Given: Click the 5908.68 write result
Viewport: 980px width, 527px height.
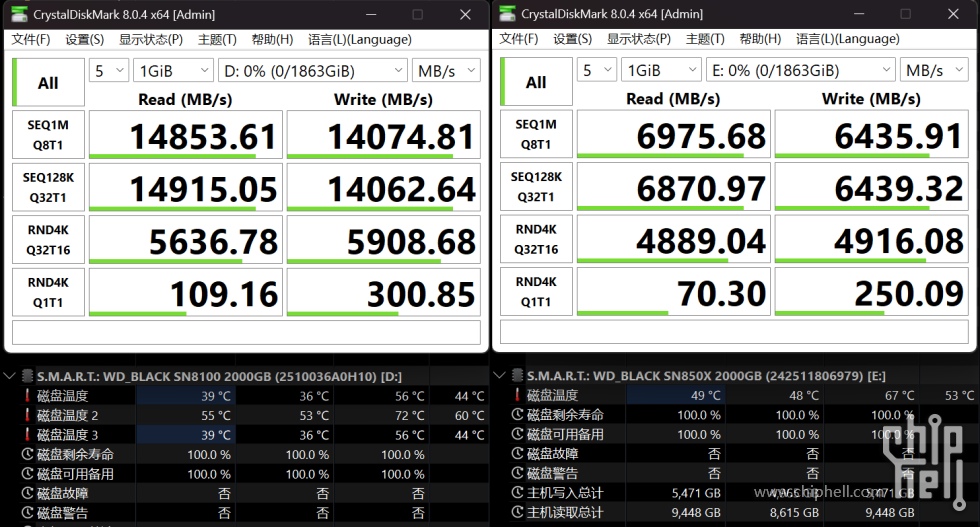Looking at the screenshot, I should click(384, 240).
